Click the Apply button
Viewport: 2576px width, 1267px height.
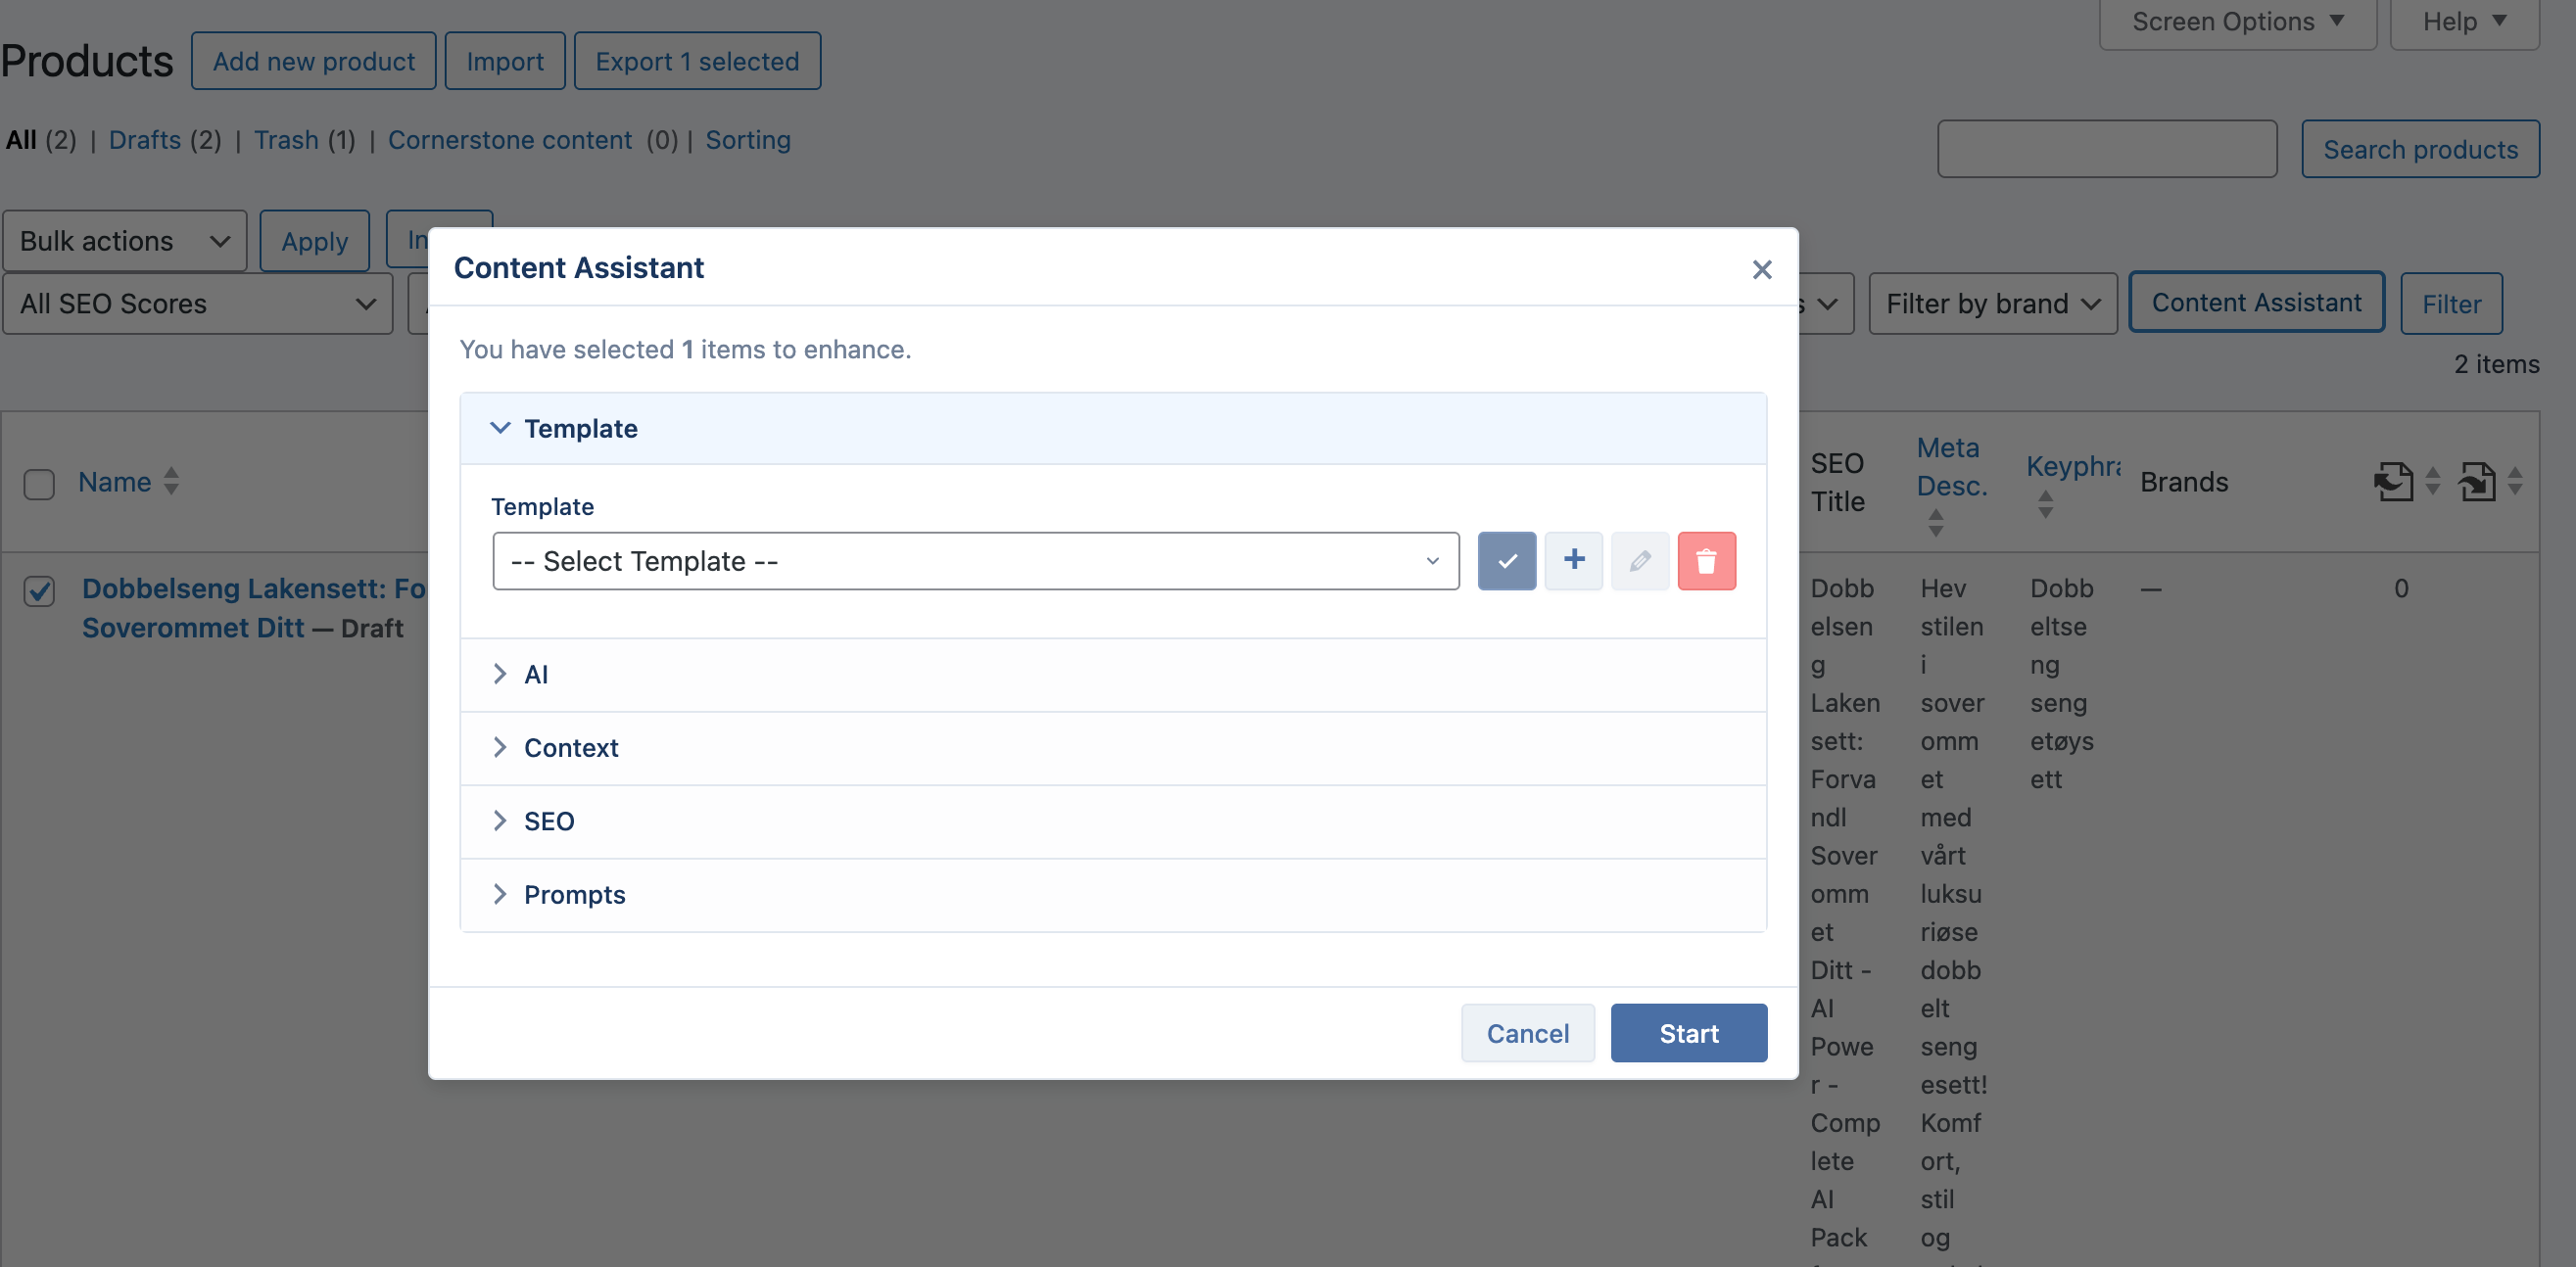[x=315, y=241]
